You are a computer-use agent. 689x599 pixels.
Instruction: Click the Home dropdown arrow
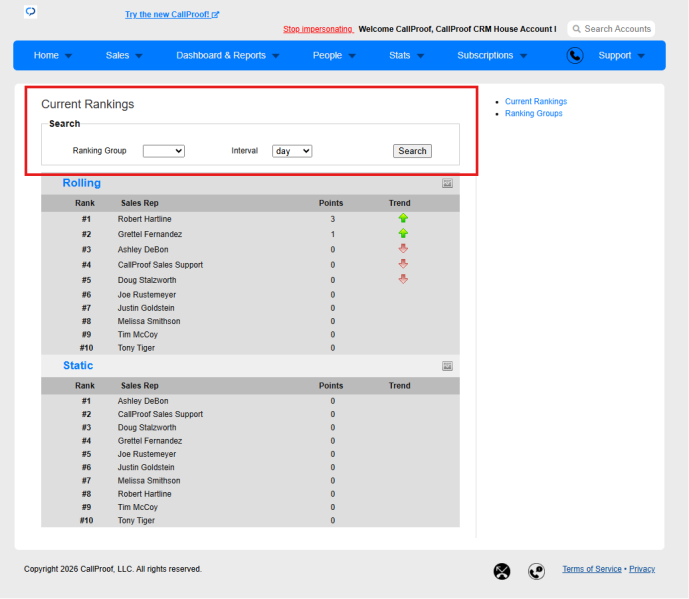tap(69, 56)
